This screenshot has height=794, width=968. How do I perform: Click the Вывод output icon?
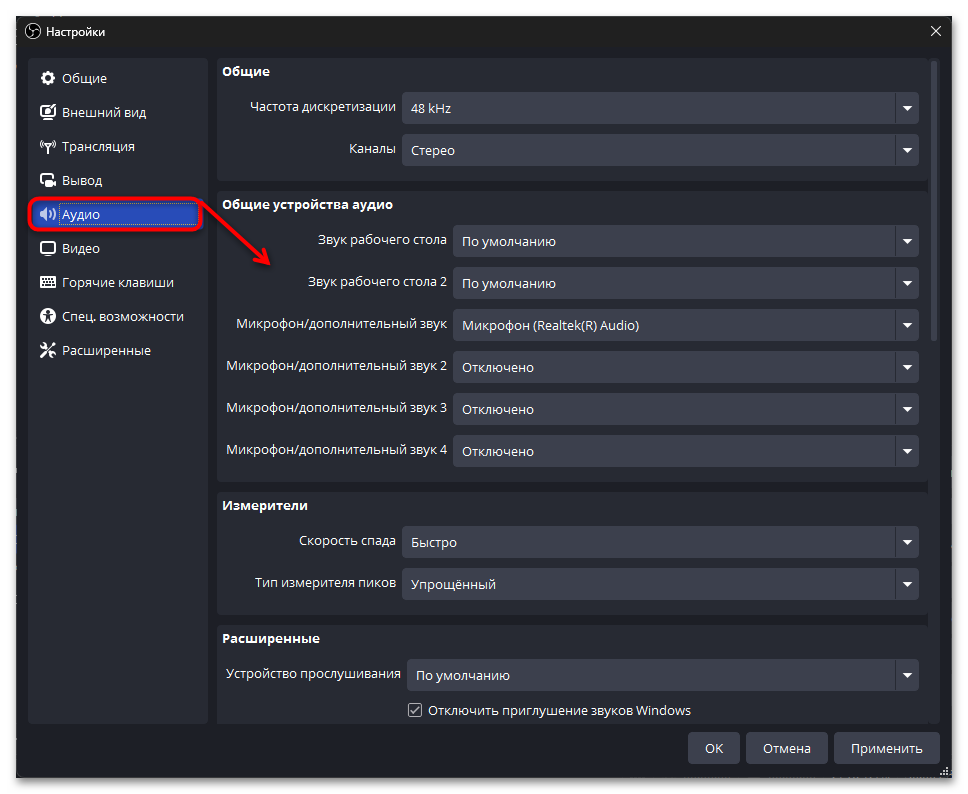(47, 181)
